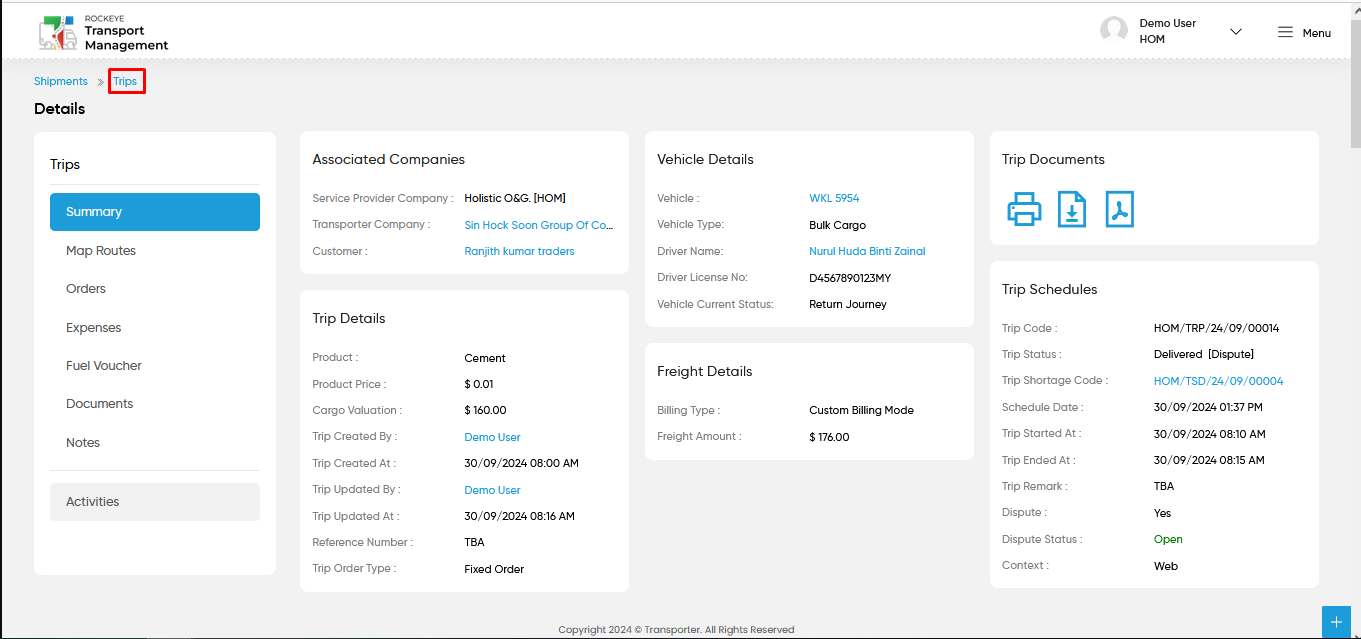The height and width of the screenshot is (639, 1361).
Task: Open the Documents tab
Action: coord(155,404)
